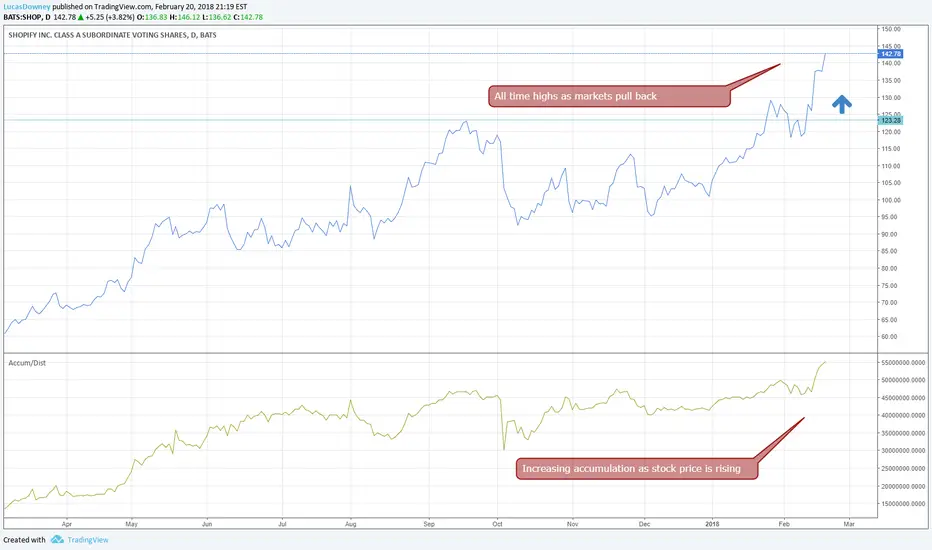Select the 123.28 price level label on the axis
Viewport: 932px width, 550px height.
[890, 120]
